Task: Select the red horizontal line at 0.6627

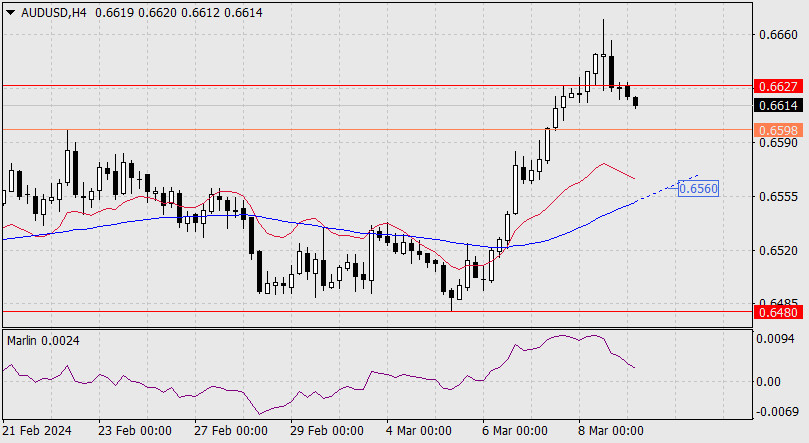Action: (x=378, y=86)
